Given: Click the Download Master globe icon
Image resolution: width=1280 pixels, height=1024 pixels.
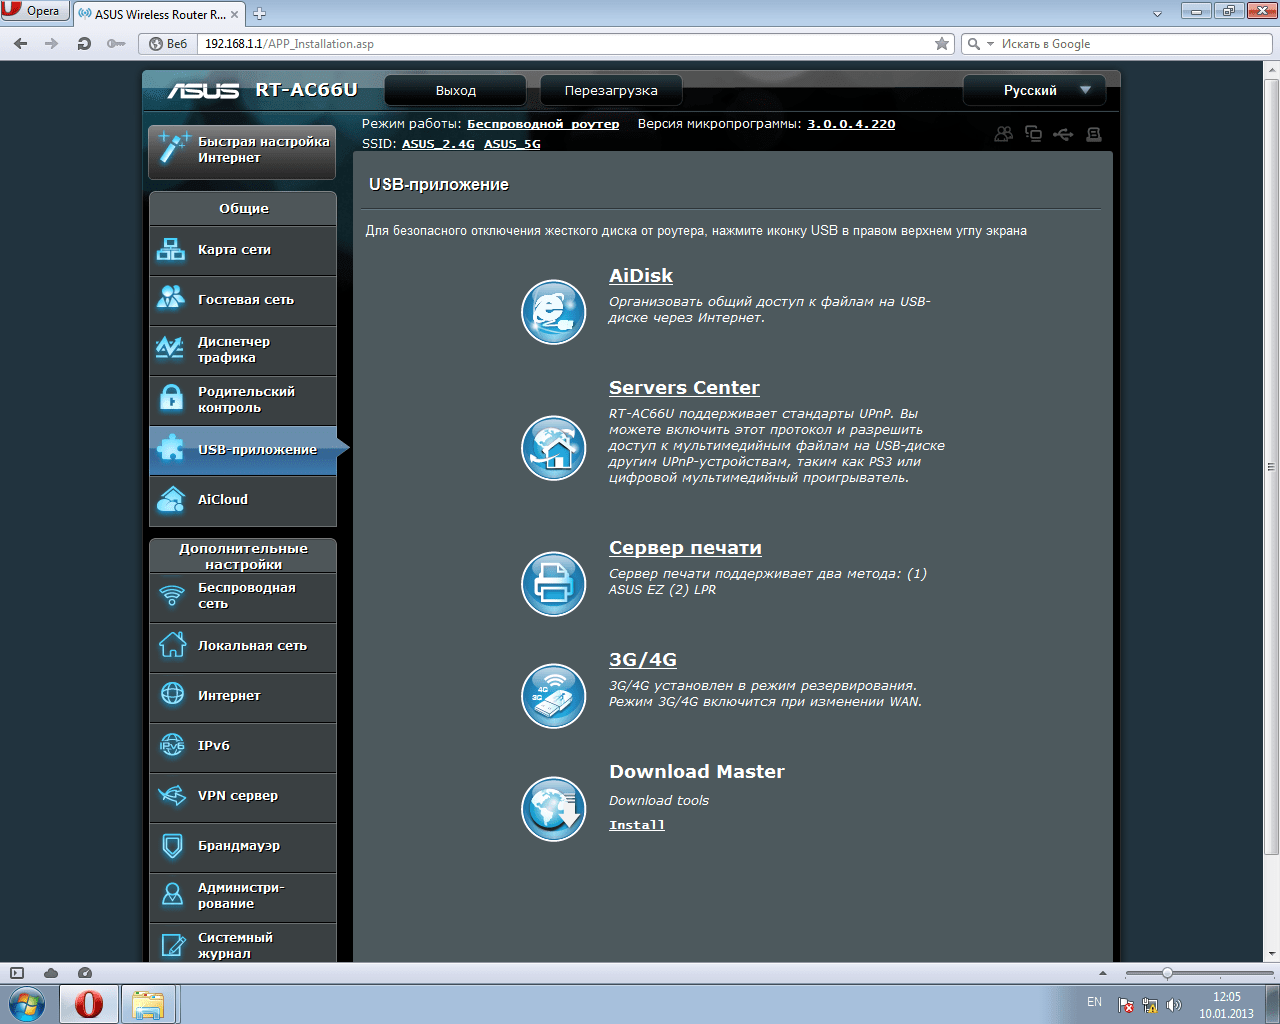Looking at the screenshot, I should pyautogui.click(x=554, y=808).
